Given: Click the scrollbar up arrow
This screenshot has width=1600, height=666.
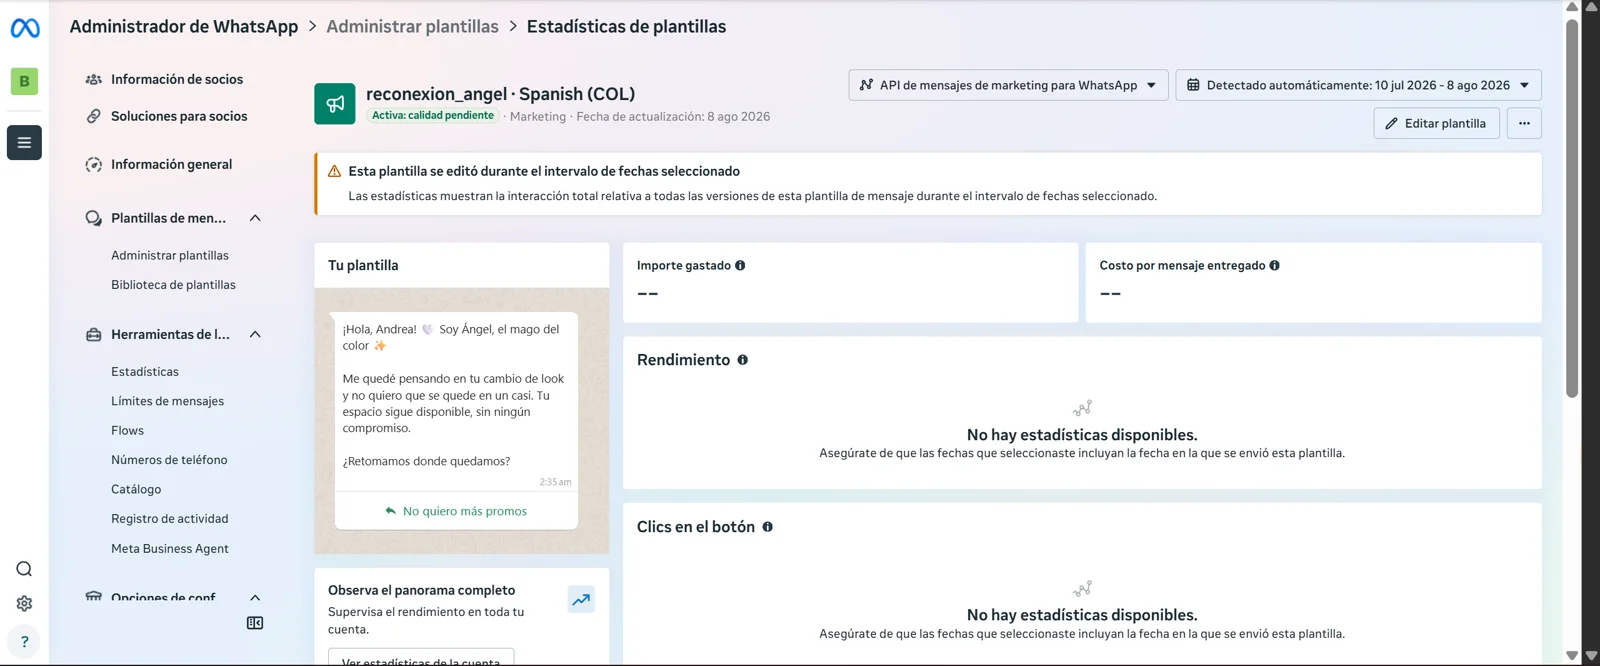Looking at the screenshot, I should point(1572,7).
